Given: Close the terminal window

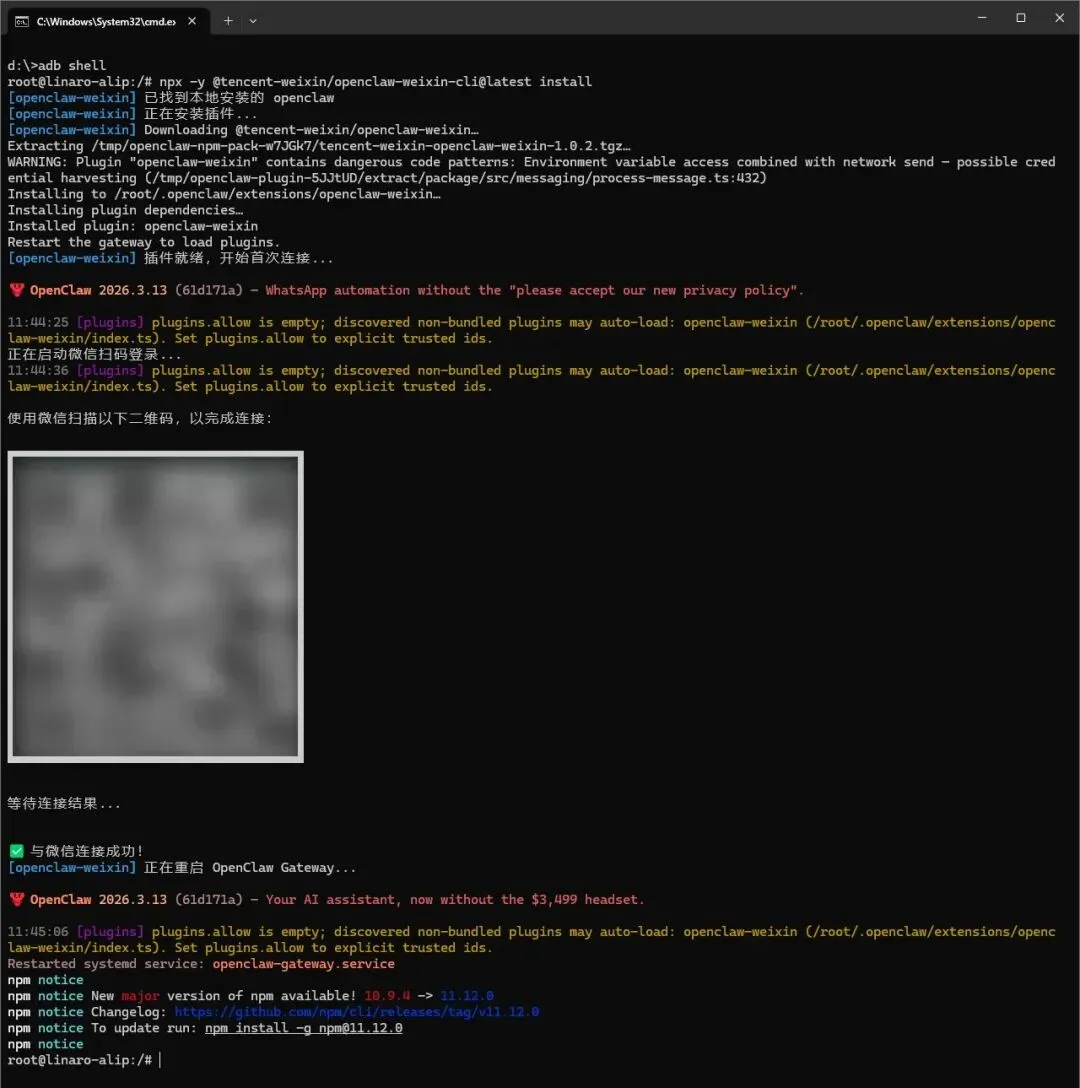Looking at the screenshot, I should point(1060,18).
